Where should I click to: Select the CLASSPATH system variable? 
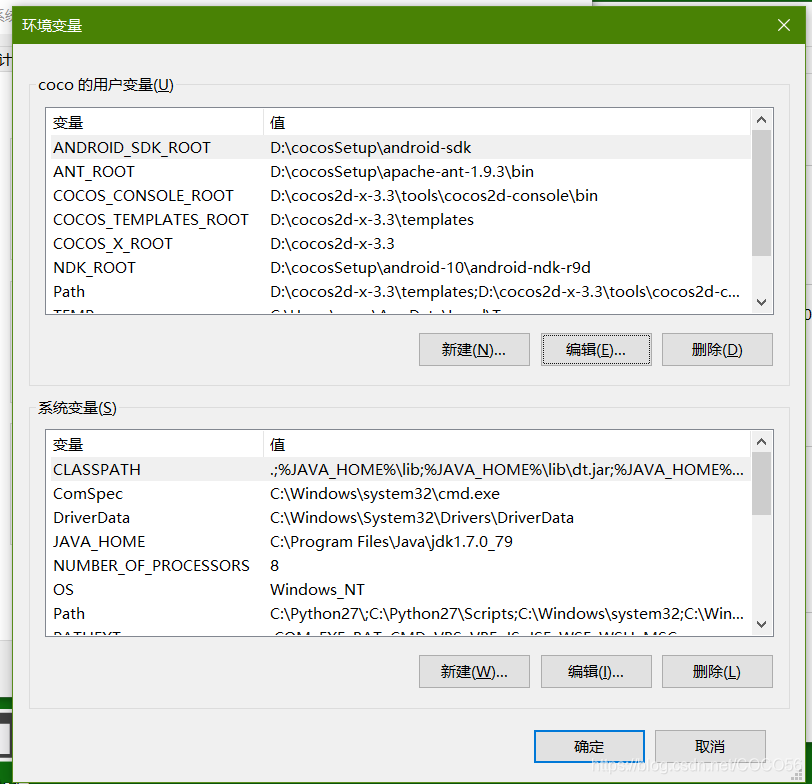click(x=400, y=470)
